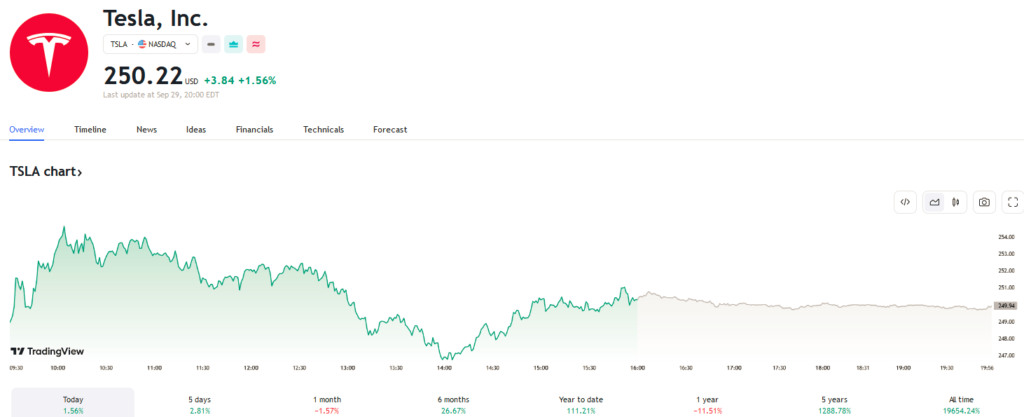Click the teal crown badge icon
This screenshot has height=417, width=1024.
click(x=234, y=44)
